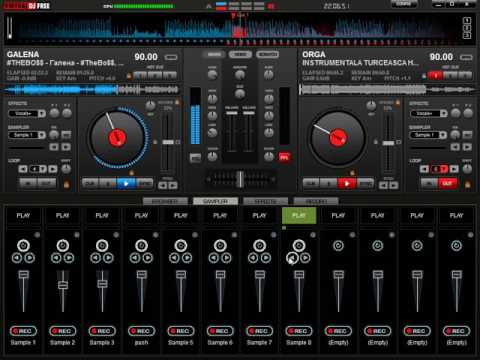Screen dimensions: 480x360
Task: Select the VIDEO tab in center panel
Action: click(240, 54)
